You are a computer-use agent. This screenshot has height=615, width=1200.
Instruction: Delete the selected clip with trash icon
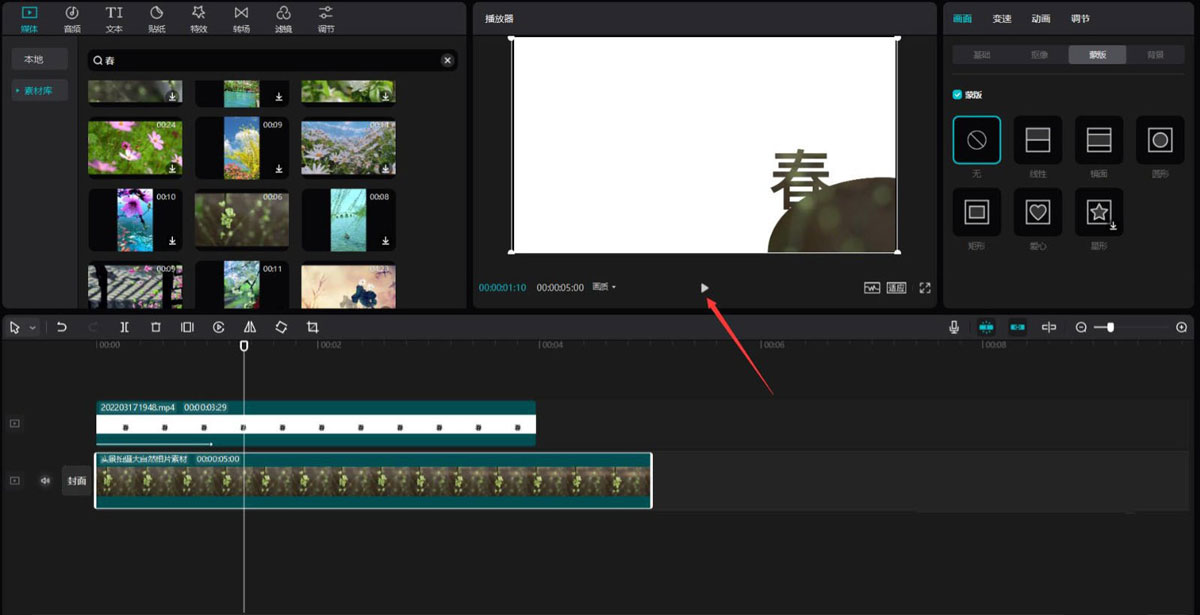pos(155,327)
